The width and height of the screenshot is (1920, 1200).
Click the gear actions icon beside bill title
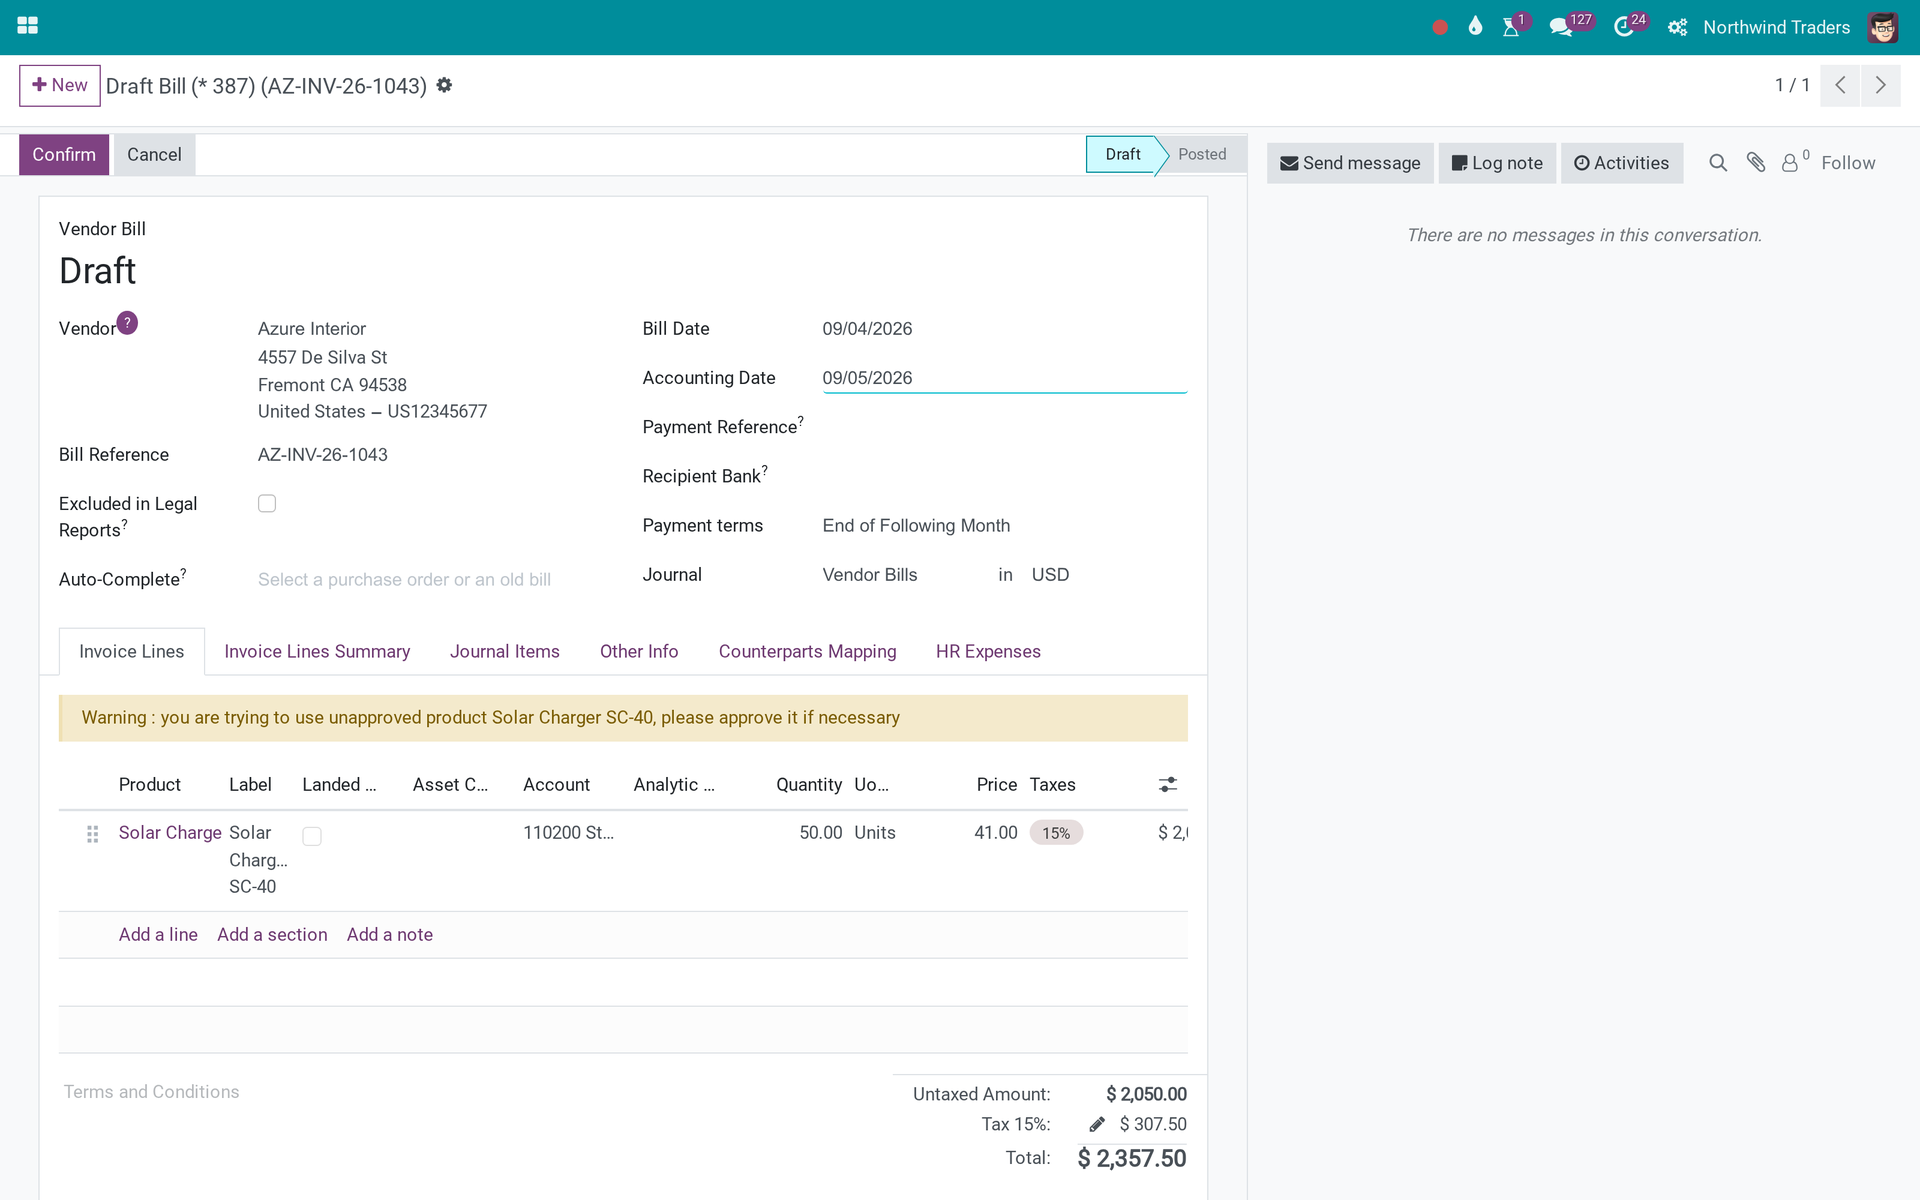[x=445, y=85]
